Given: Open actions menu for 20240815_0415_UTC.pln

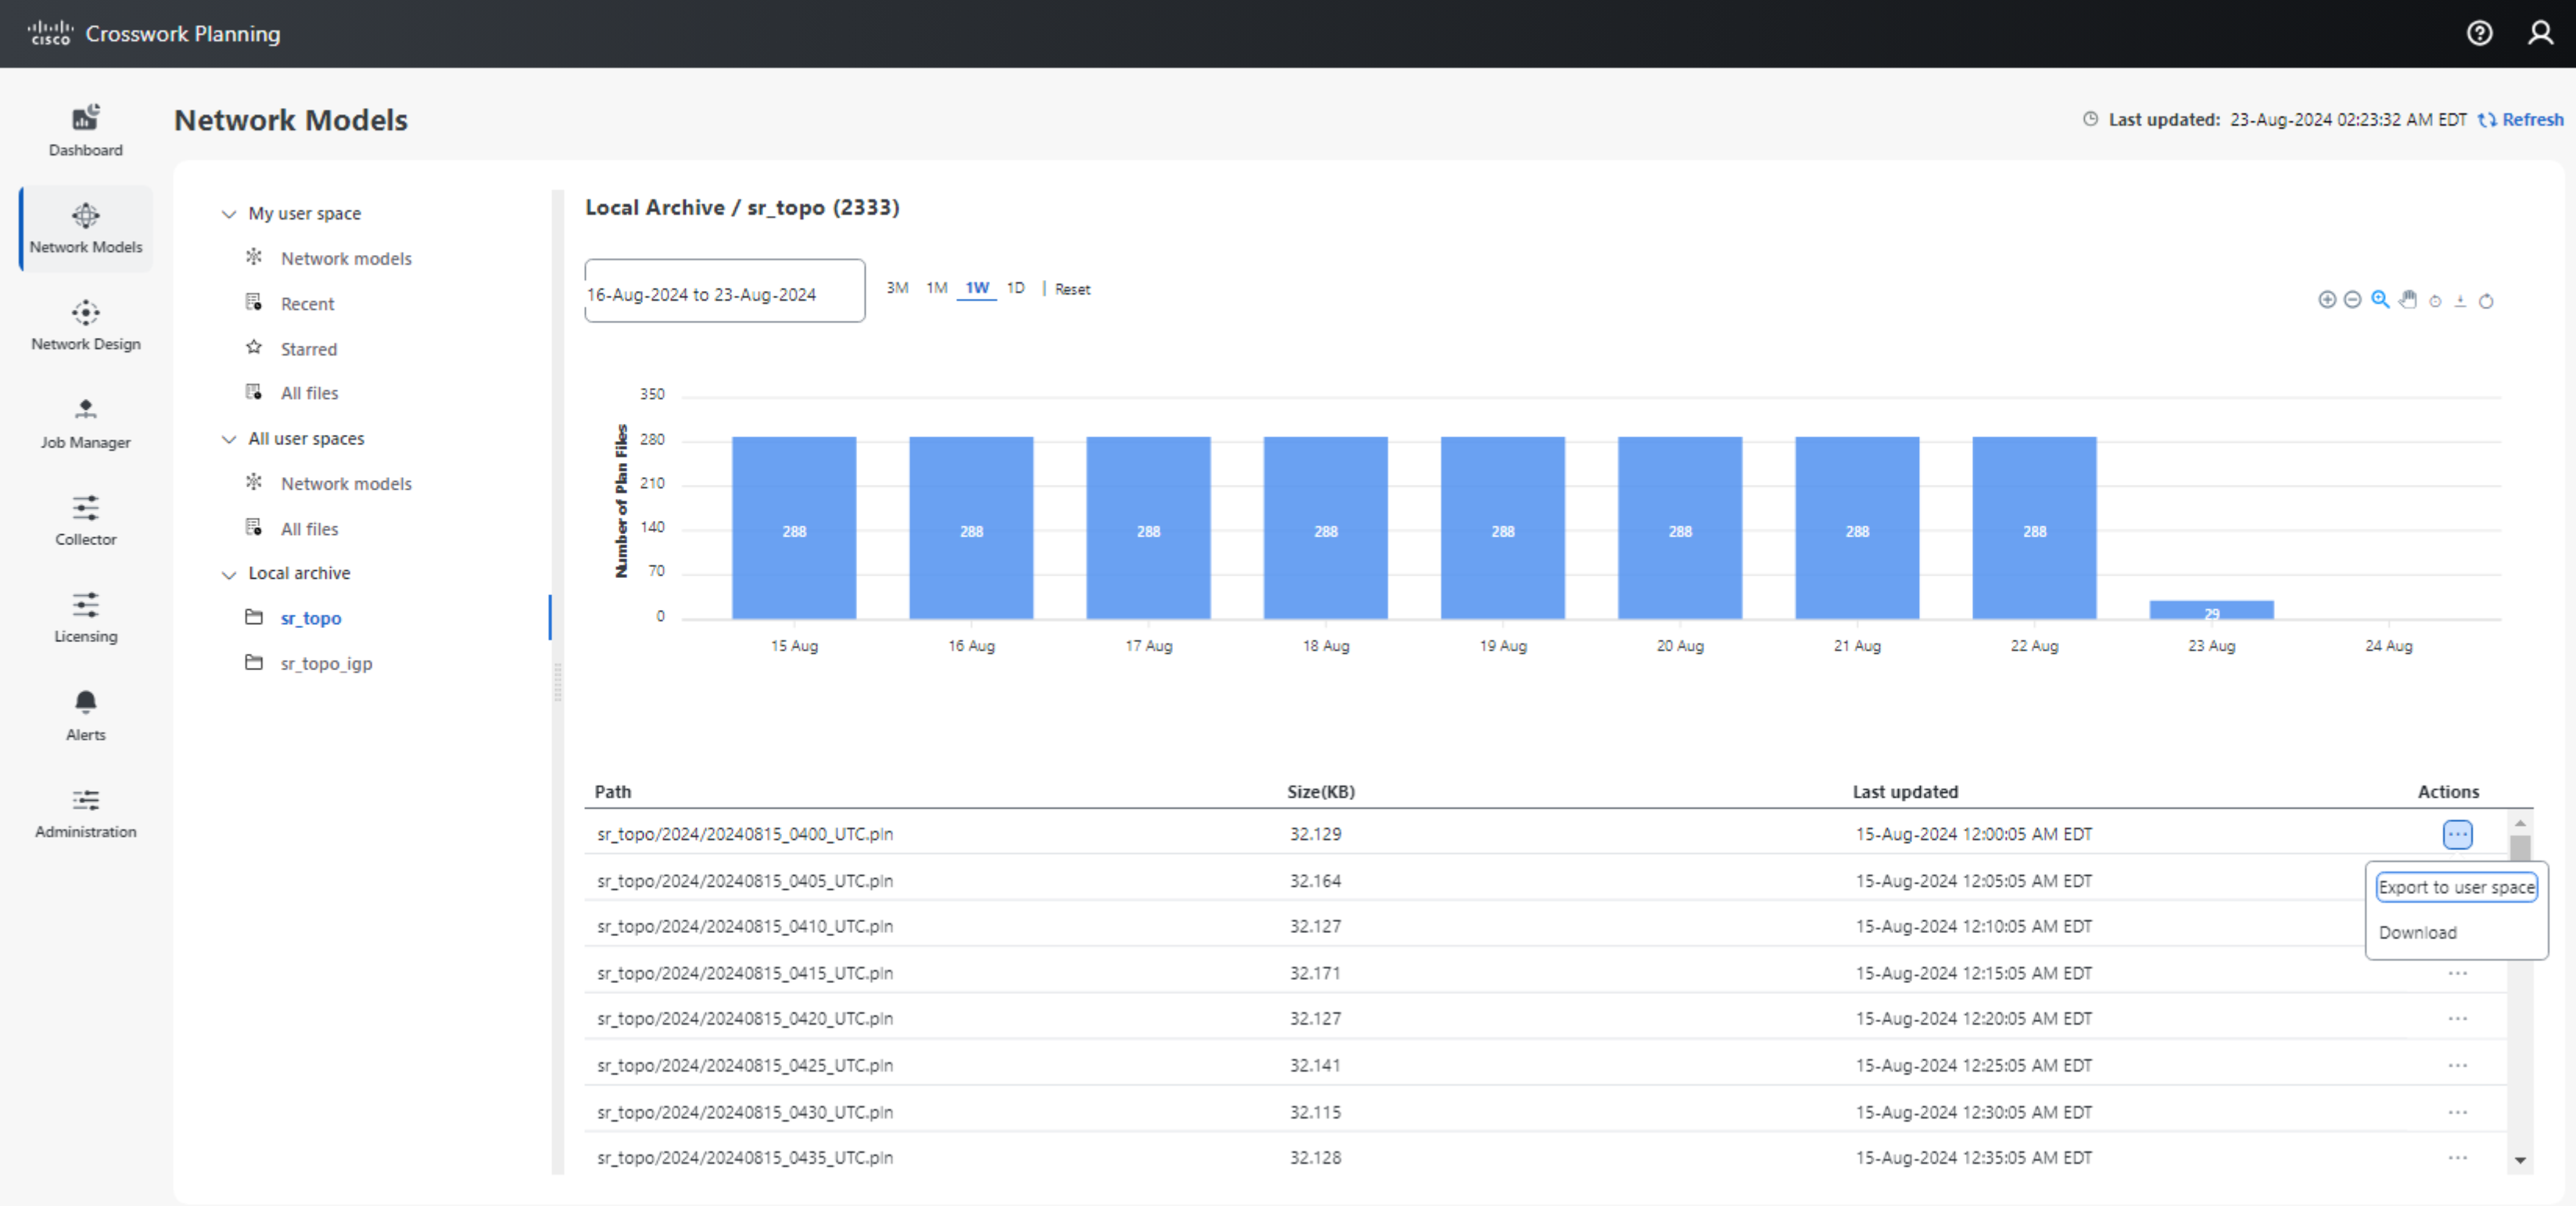Looking at the screenshot, I should [2457, 973].
